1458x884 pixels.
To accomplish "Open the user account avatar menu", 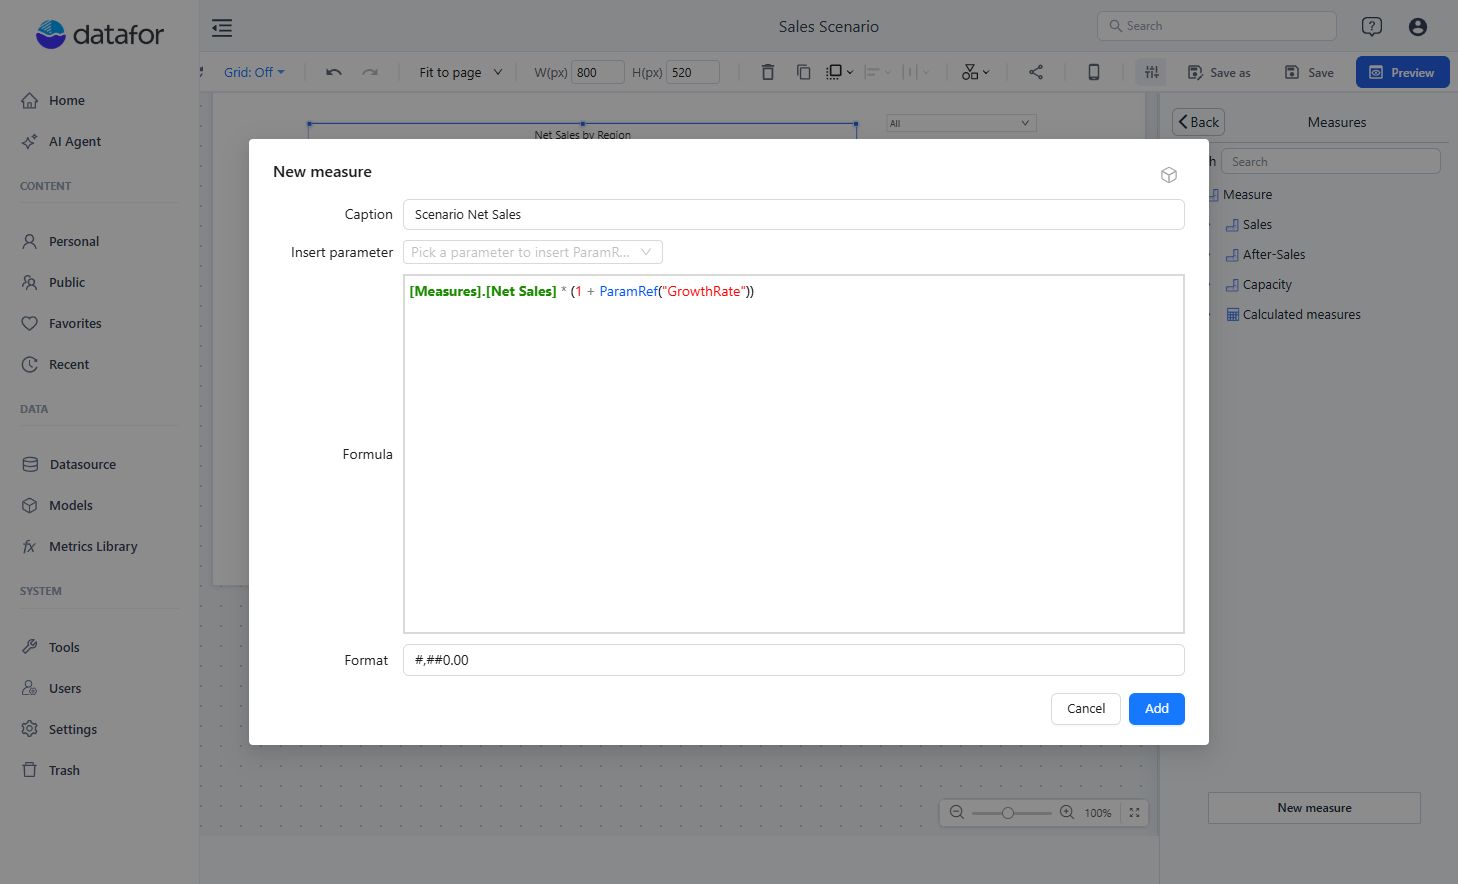I will 1418,27.
